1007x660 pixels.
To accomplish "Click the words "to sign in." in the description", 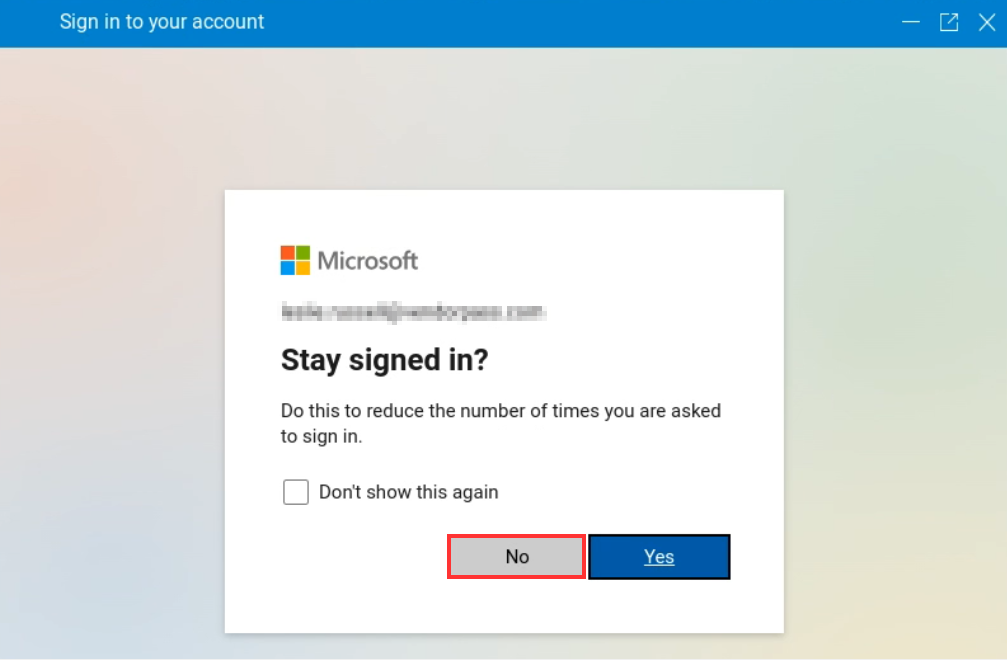I will 321,437.
